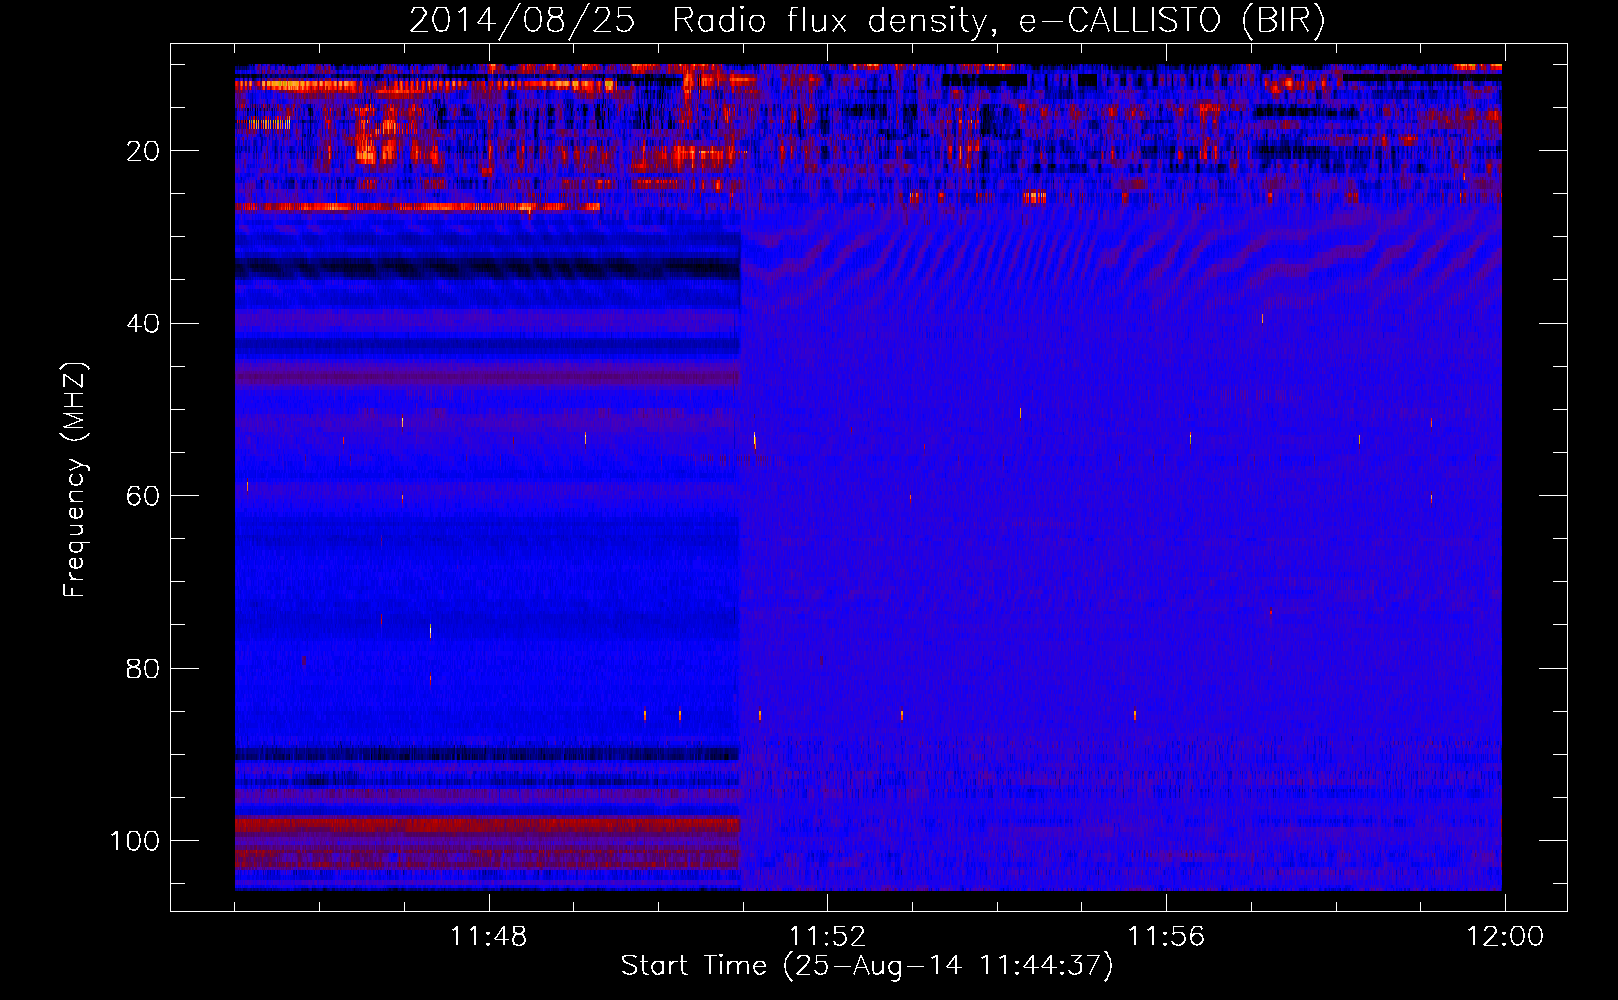Screen dimensions: 1618x1000
Task: Click the 100 MHz frequency tick label
Action: (x=135, y=841)
